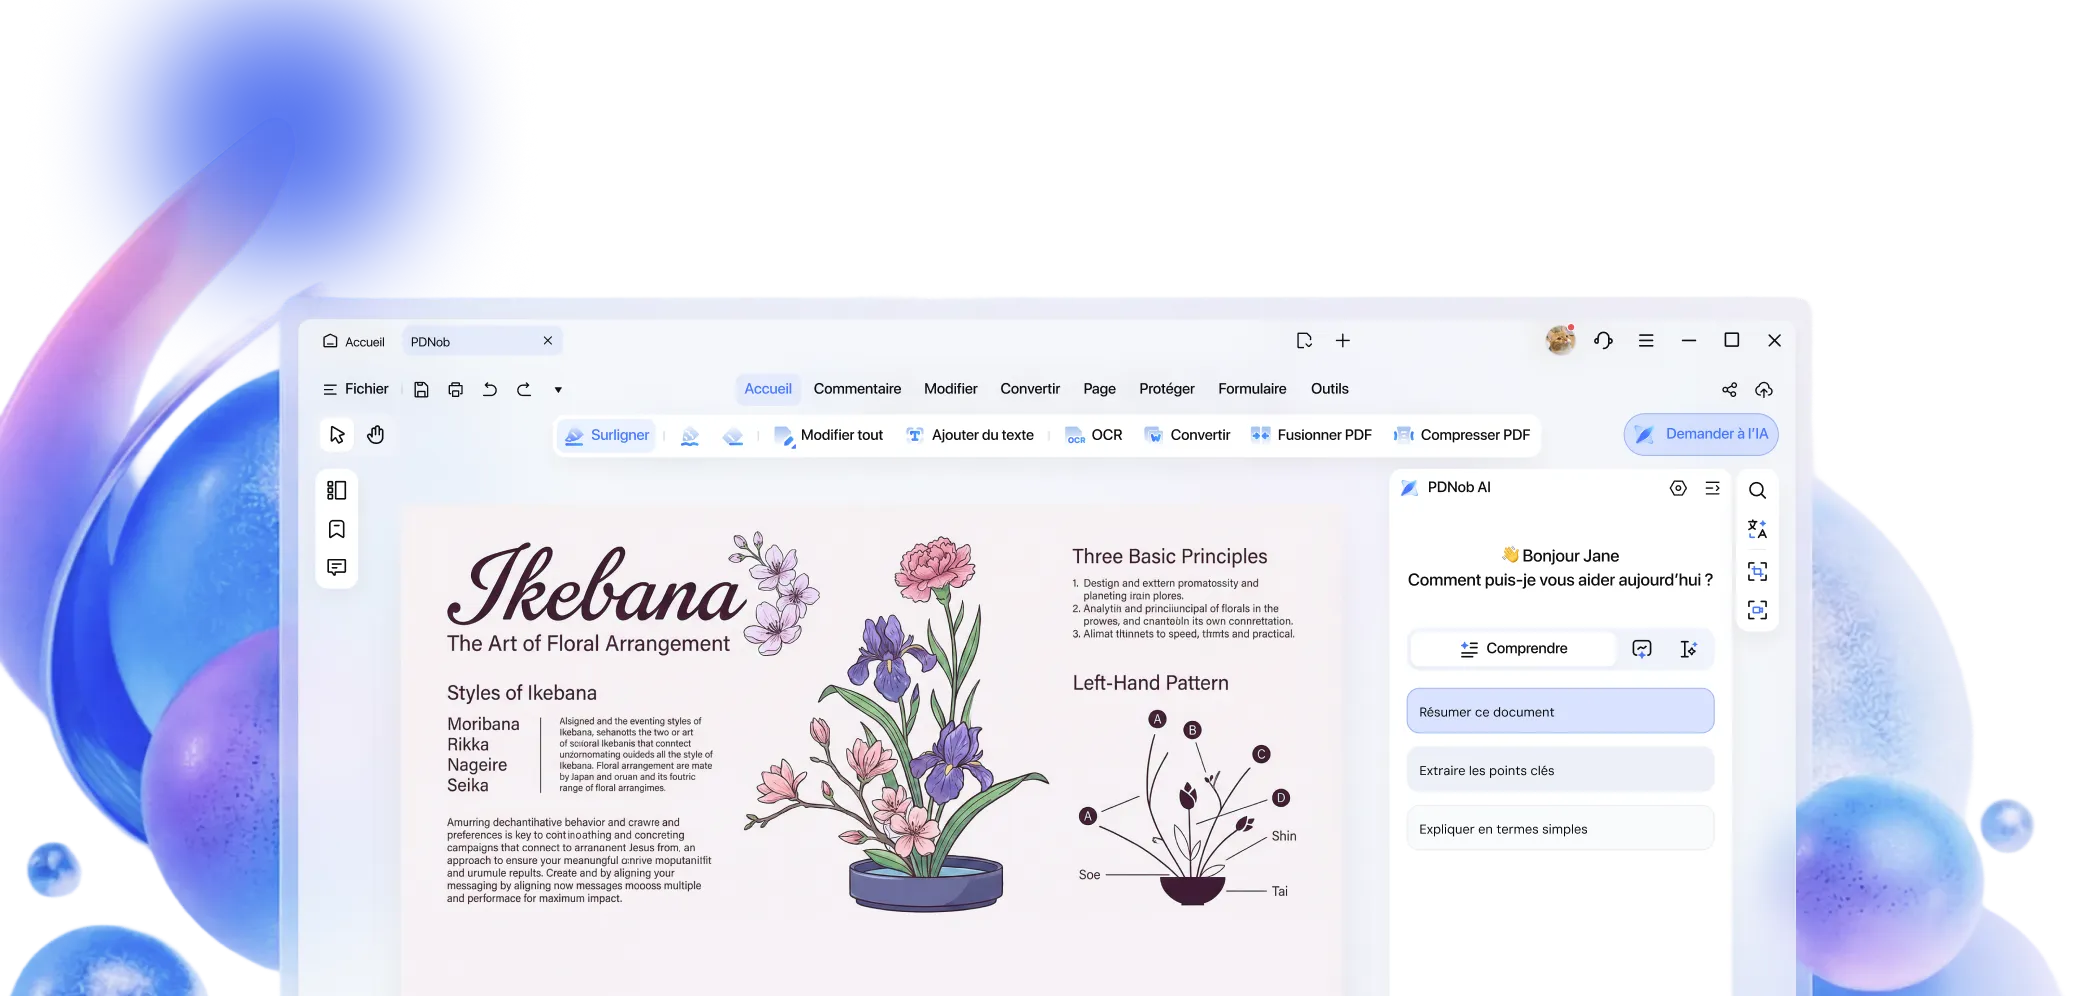Switch to the Accueil ribbon tab
Viewport: 2092px width, 996px height.
pyautogui.click(x=768, y=389)
